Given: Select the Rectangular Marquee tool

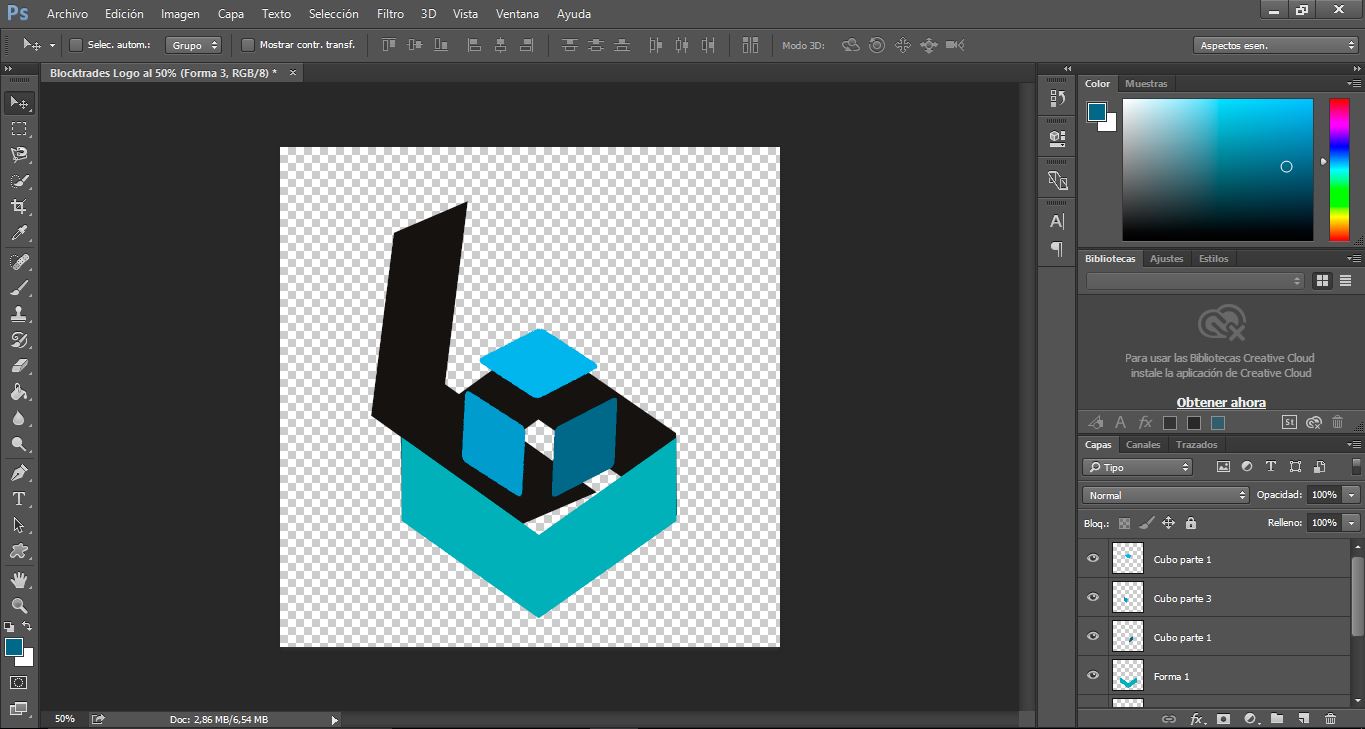Looking at the screenshot, I should coord(19,129).
